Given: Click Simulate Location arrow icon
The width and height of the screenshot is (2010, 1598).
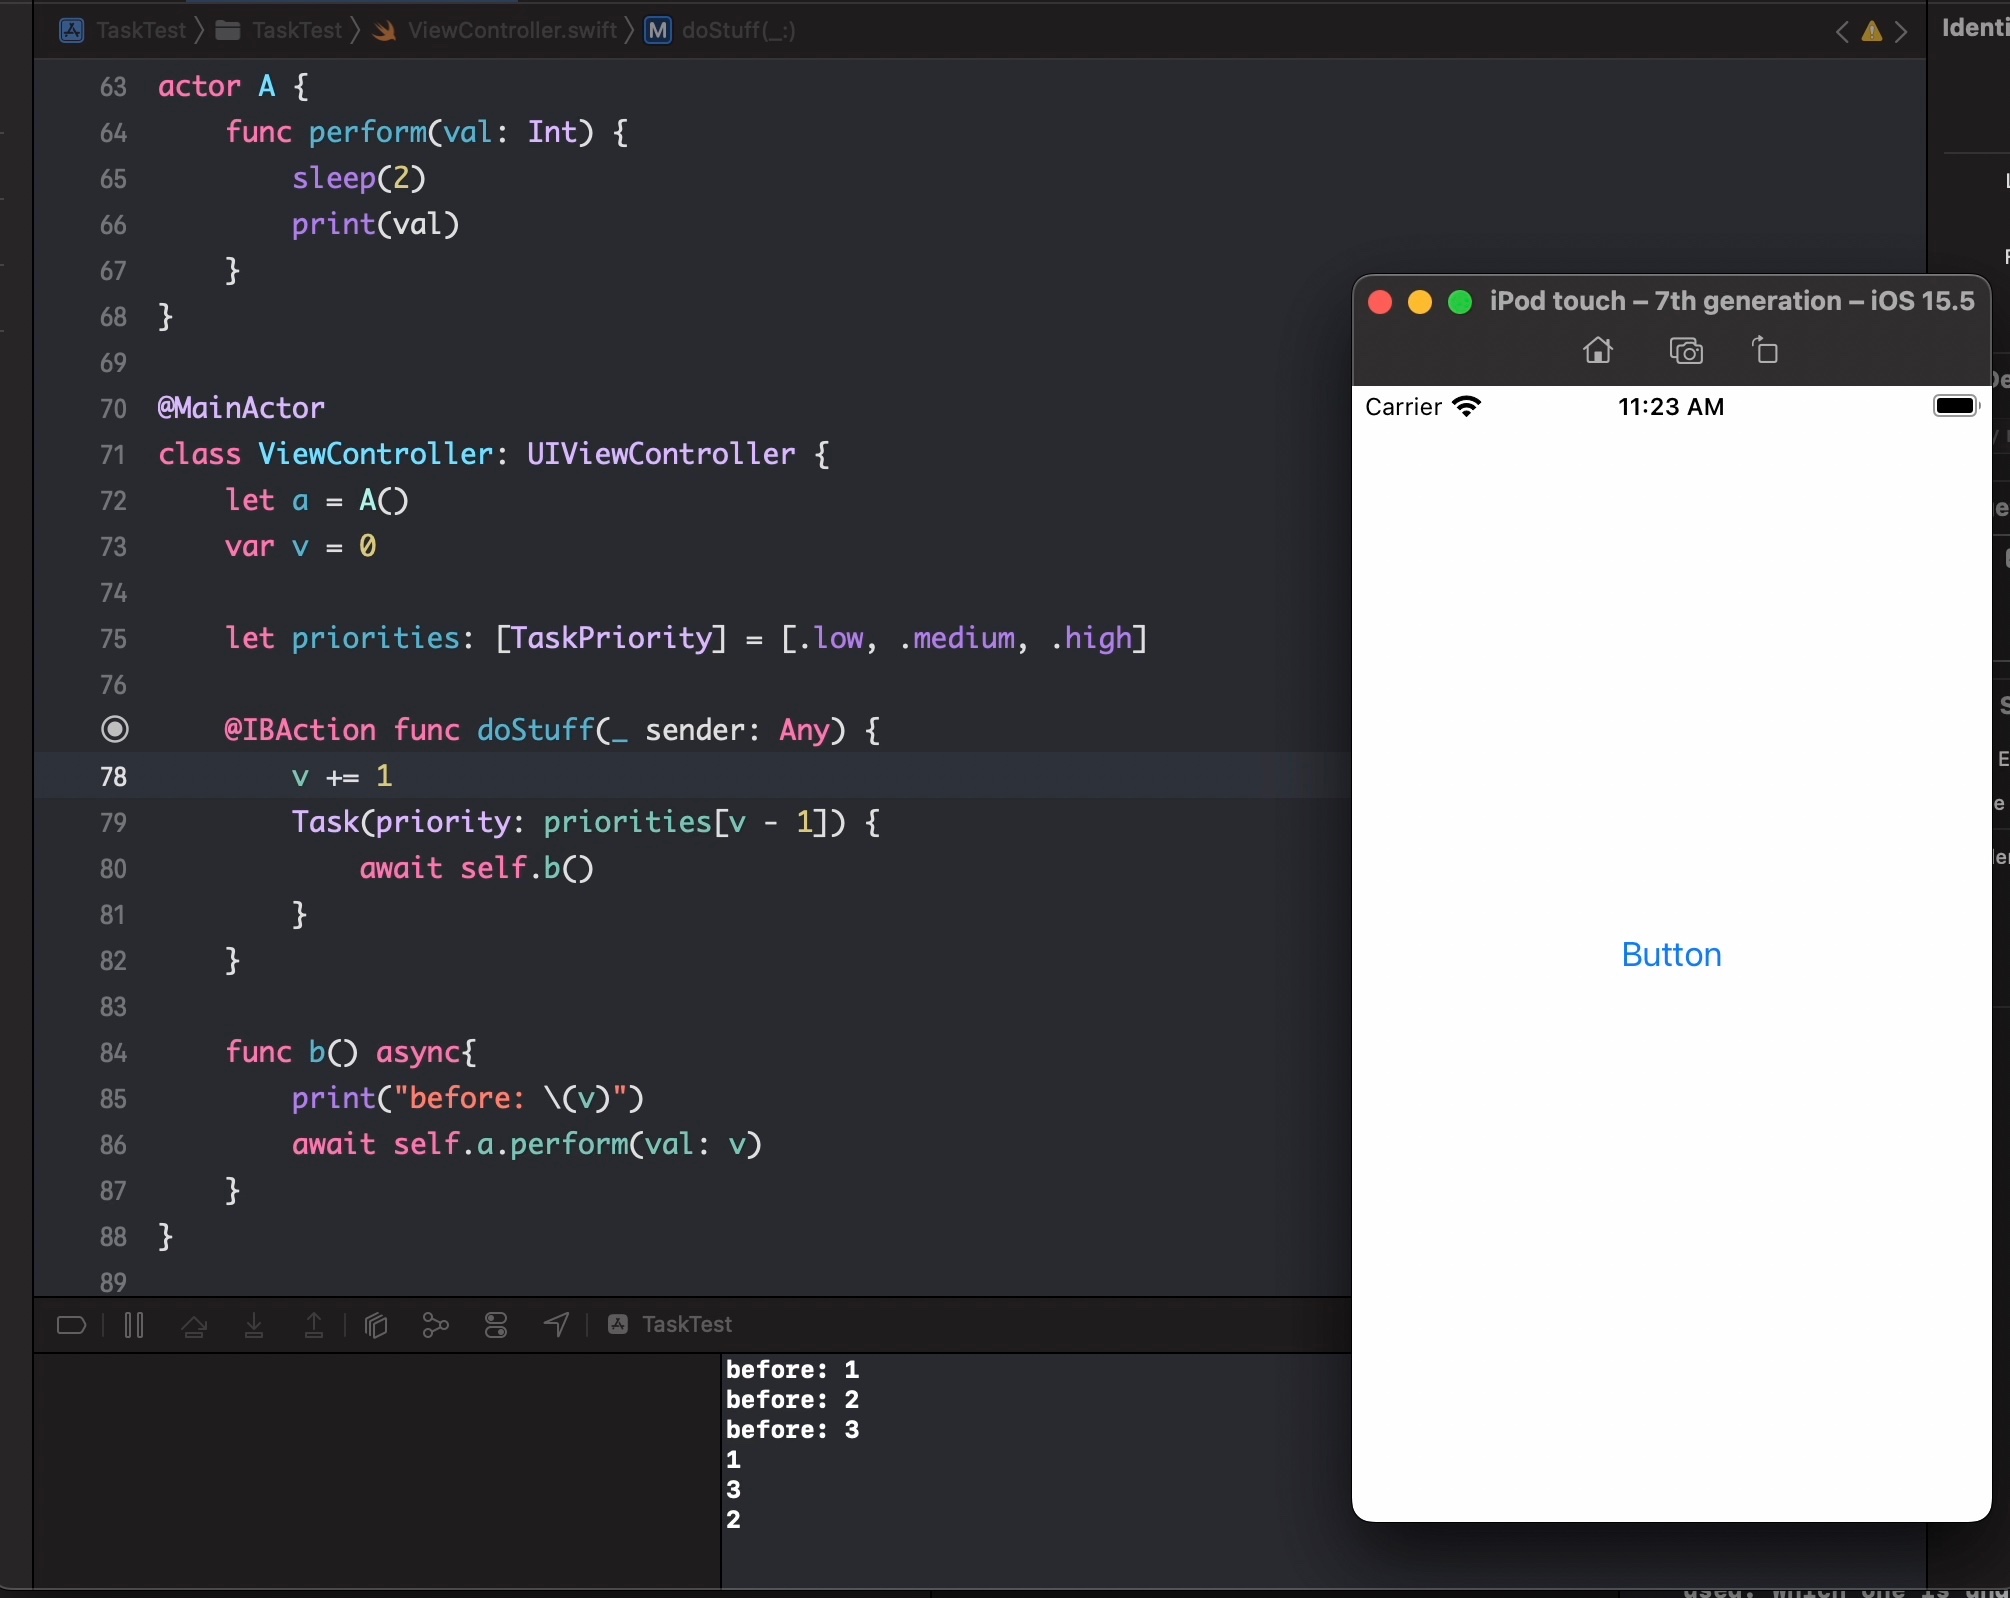Looking at the screenshot, I should 557,1325.
